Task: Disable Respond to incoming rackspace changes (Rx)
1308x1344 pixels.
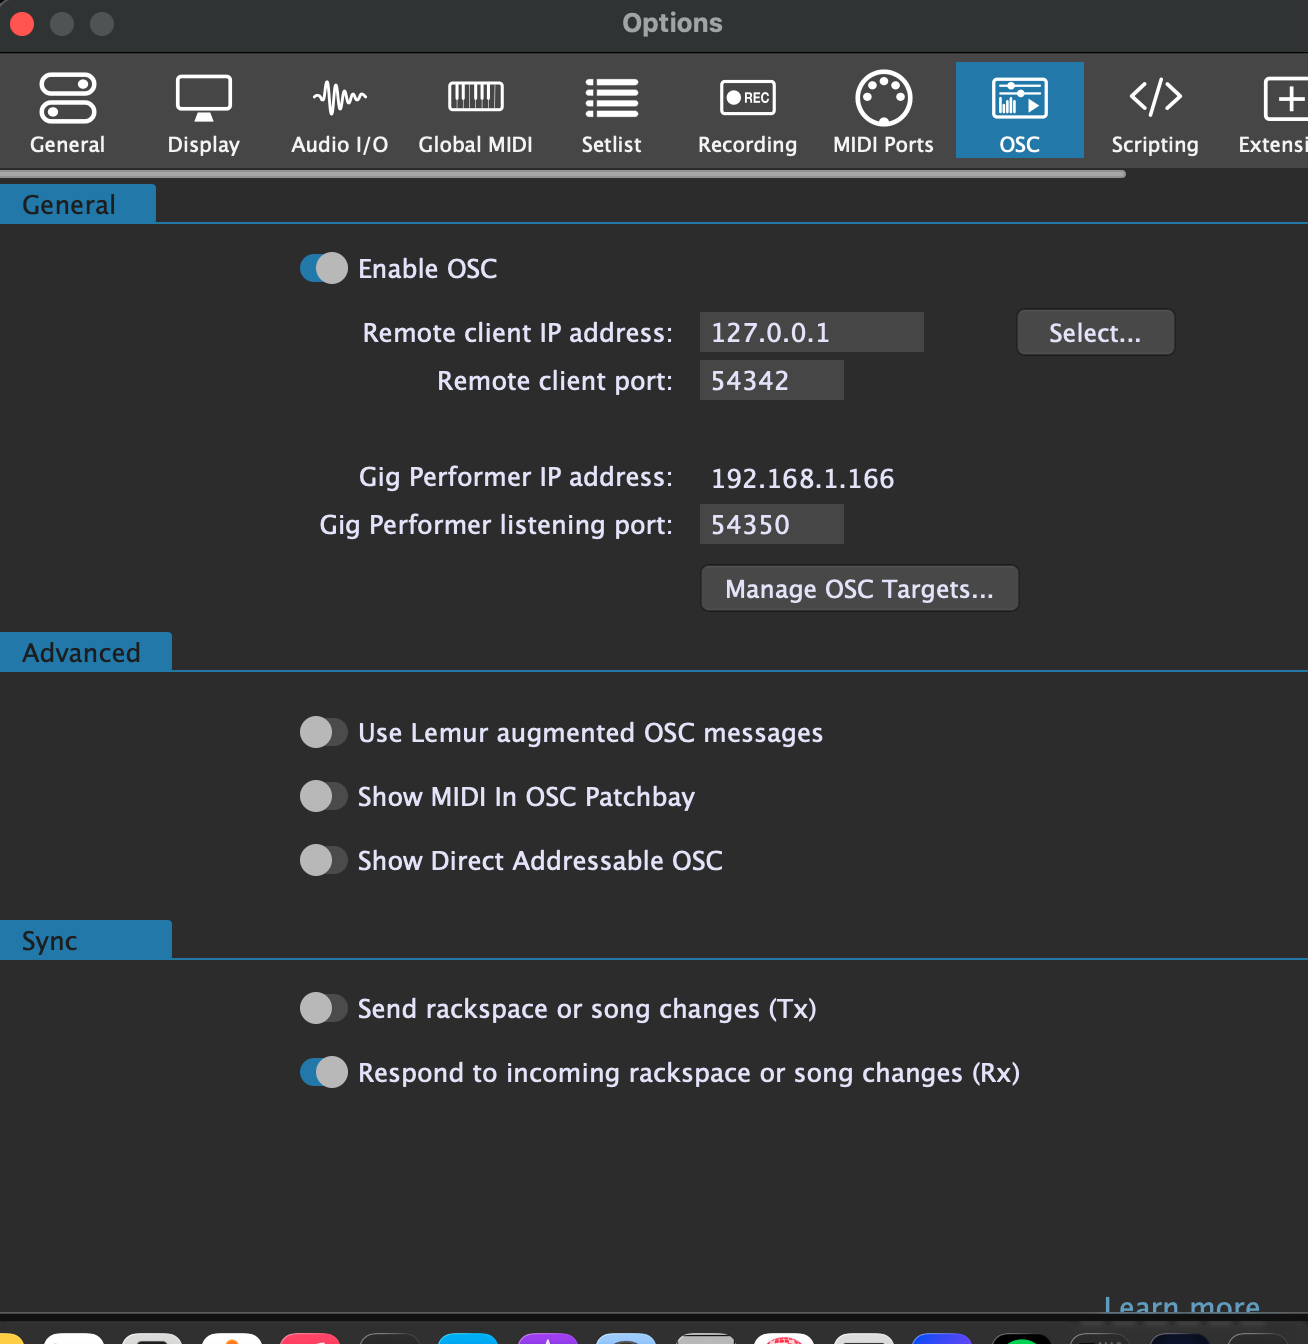Action: point(323,1073)
